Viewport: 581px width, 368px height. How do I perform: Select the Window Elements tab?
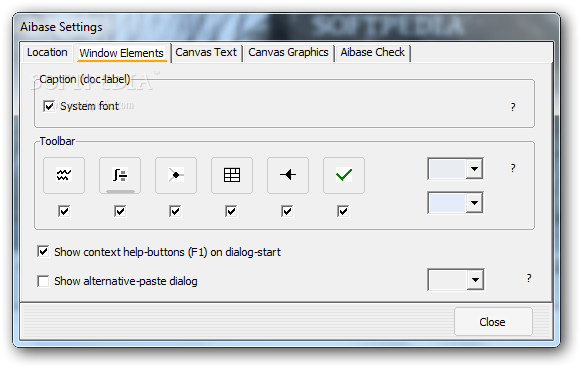pyautogui.click(x=122, y=53)
